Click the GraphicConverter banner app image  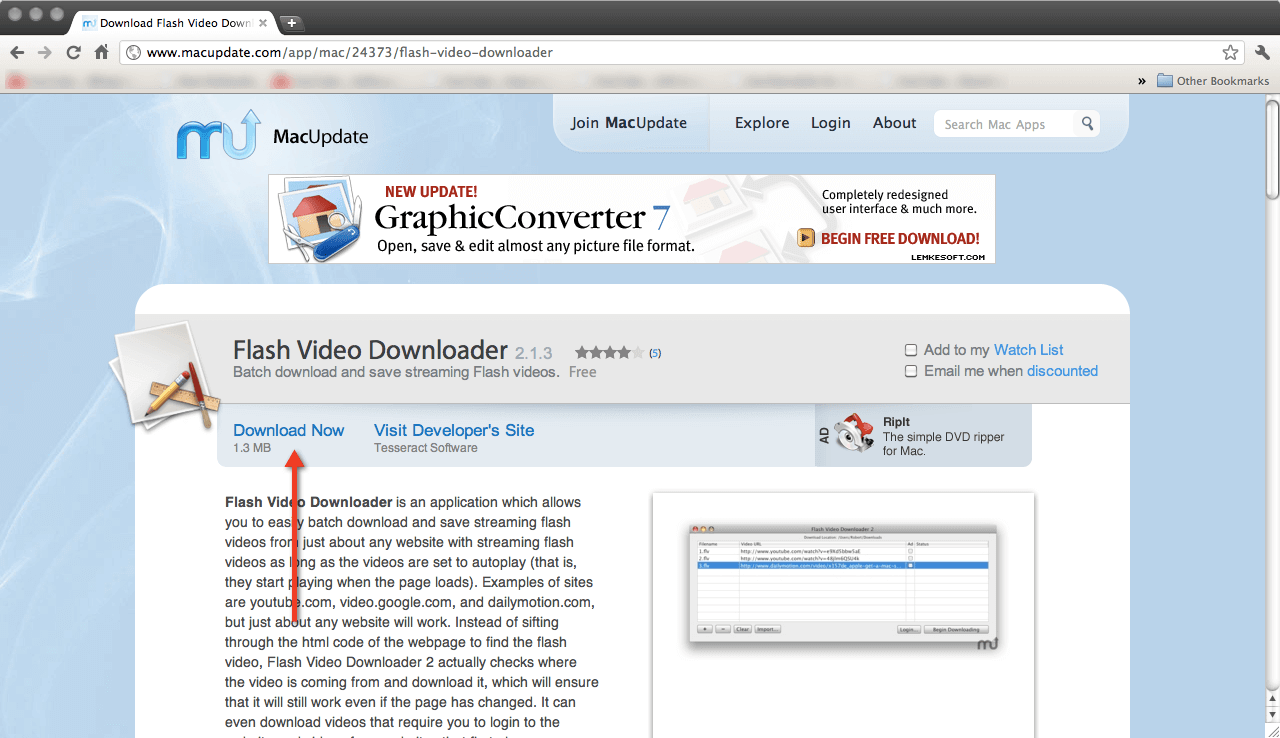pyautogui.click(x=322, y=218)
